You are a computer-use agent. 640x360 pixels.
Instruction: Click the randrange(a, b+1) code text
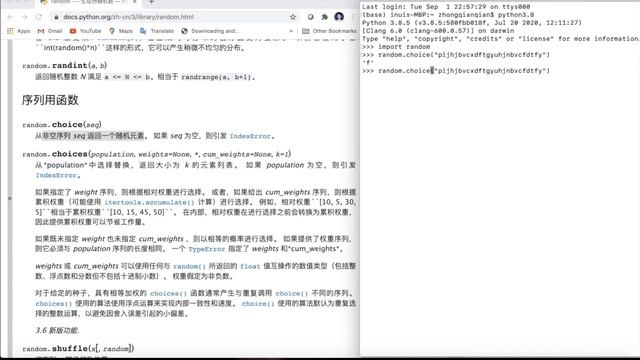click(x=216, y=77)
